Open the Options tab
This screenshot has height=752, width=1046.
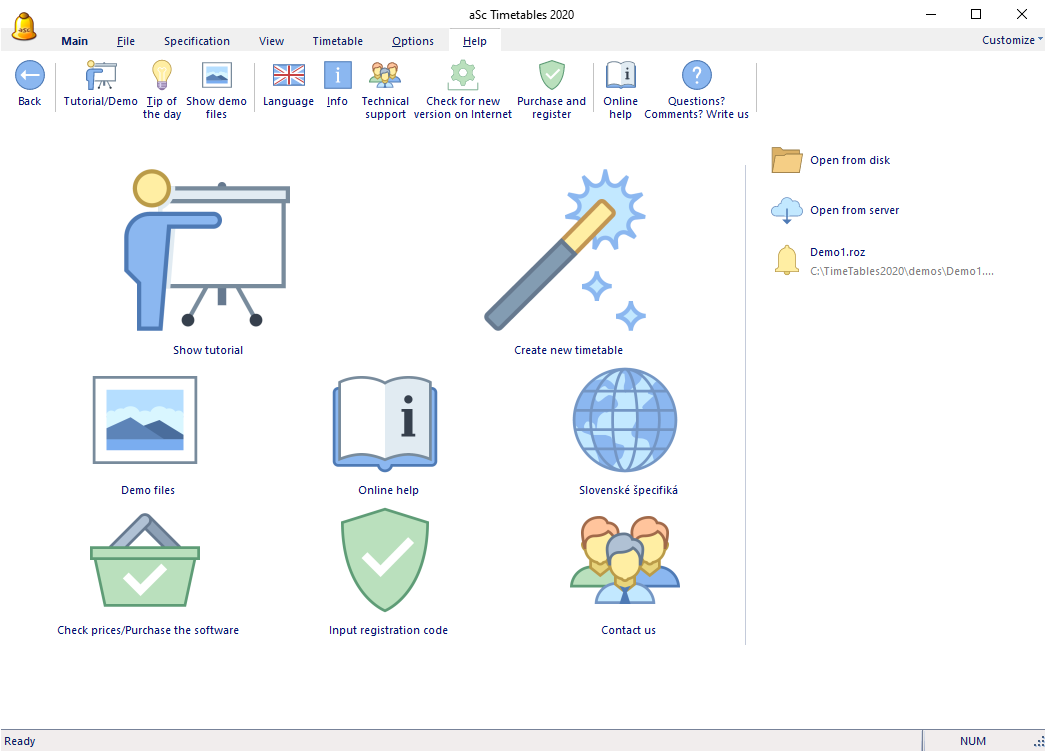[x=413, y=41]
